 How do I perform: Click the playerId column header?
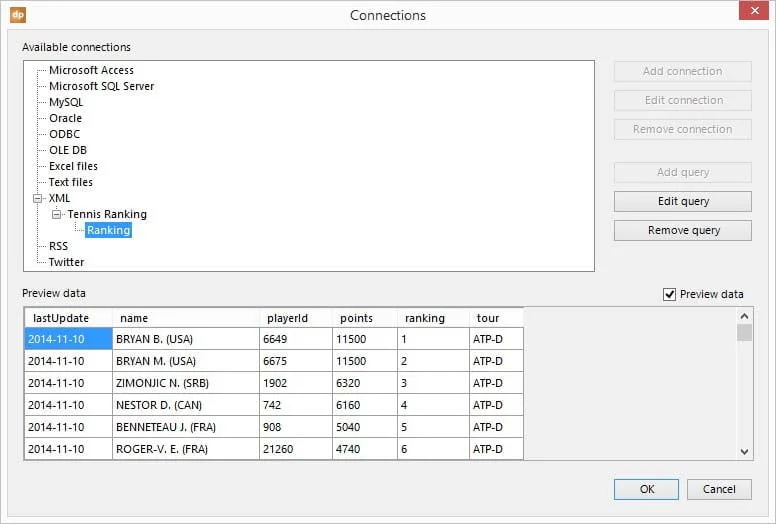pos(295,318)
